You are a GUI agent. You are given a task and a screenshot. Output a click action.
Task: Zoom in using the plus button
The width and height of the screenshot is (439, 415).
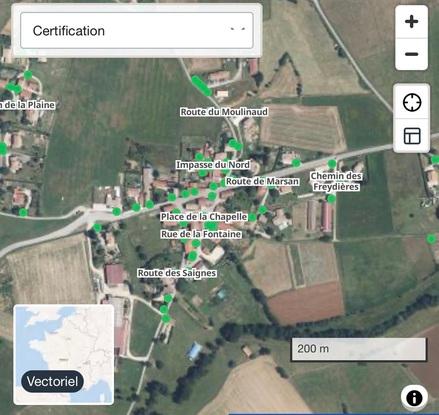click(x=411, y=22)
